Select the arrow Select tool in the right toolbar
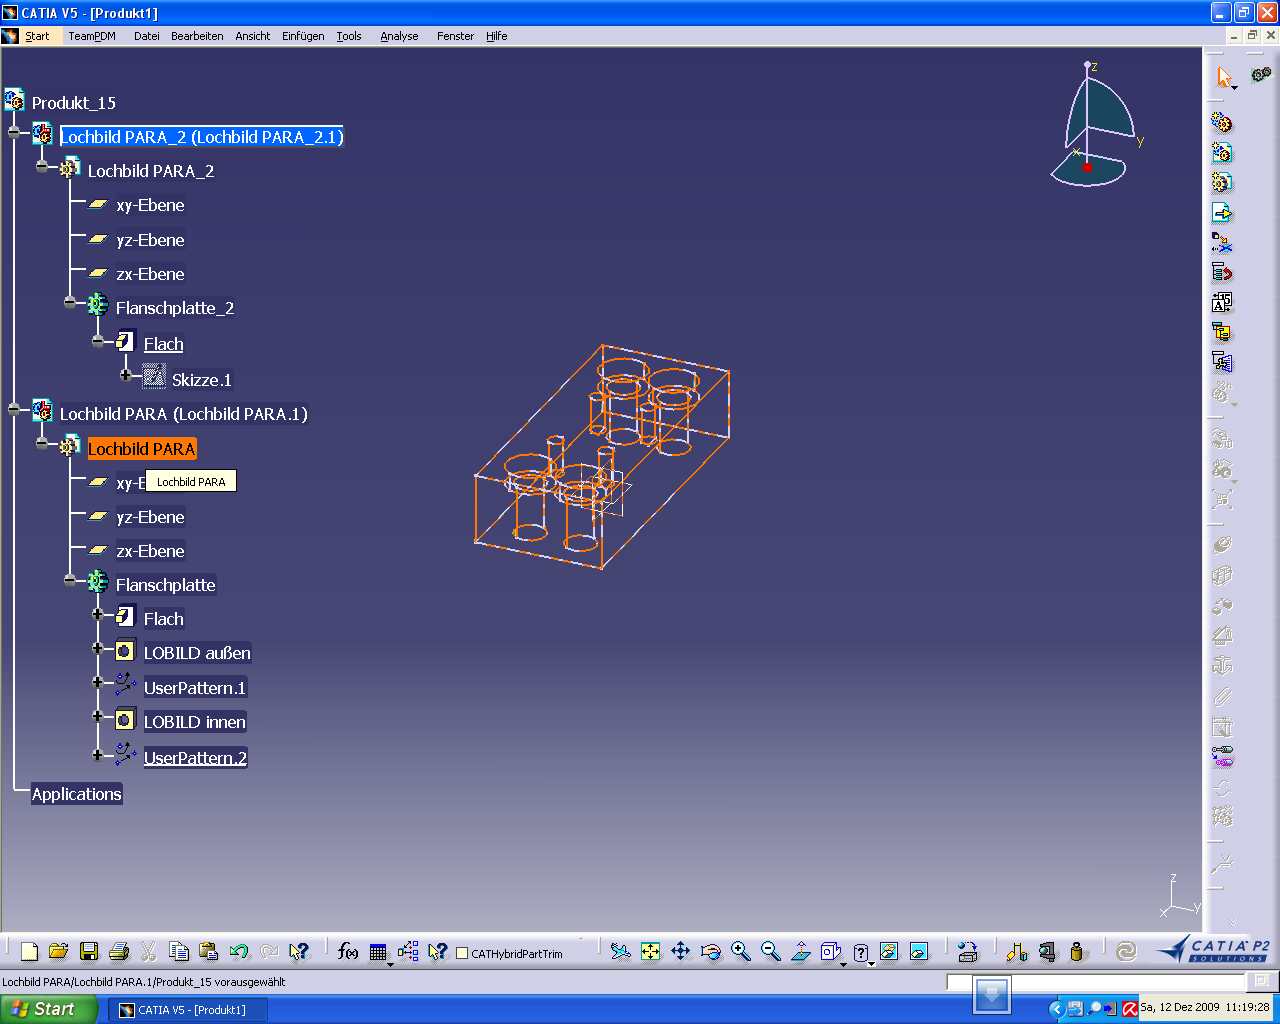 [x=1224, y=77]
